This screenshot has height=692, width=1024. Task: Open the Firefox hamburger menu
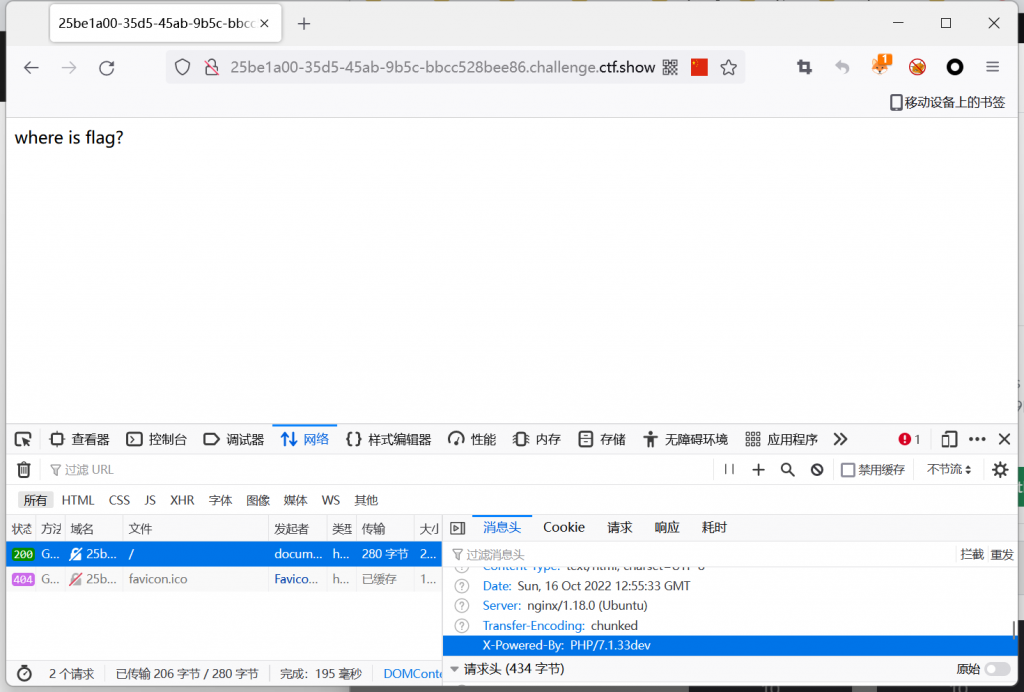993,67
